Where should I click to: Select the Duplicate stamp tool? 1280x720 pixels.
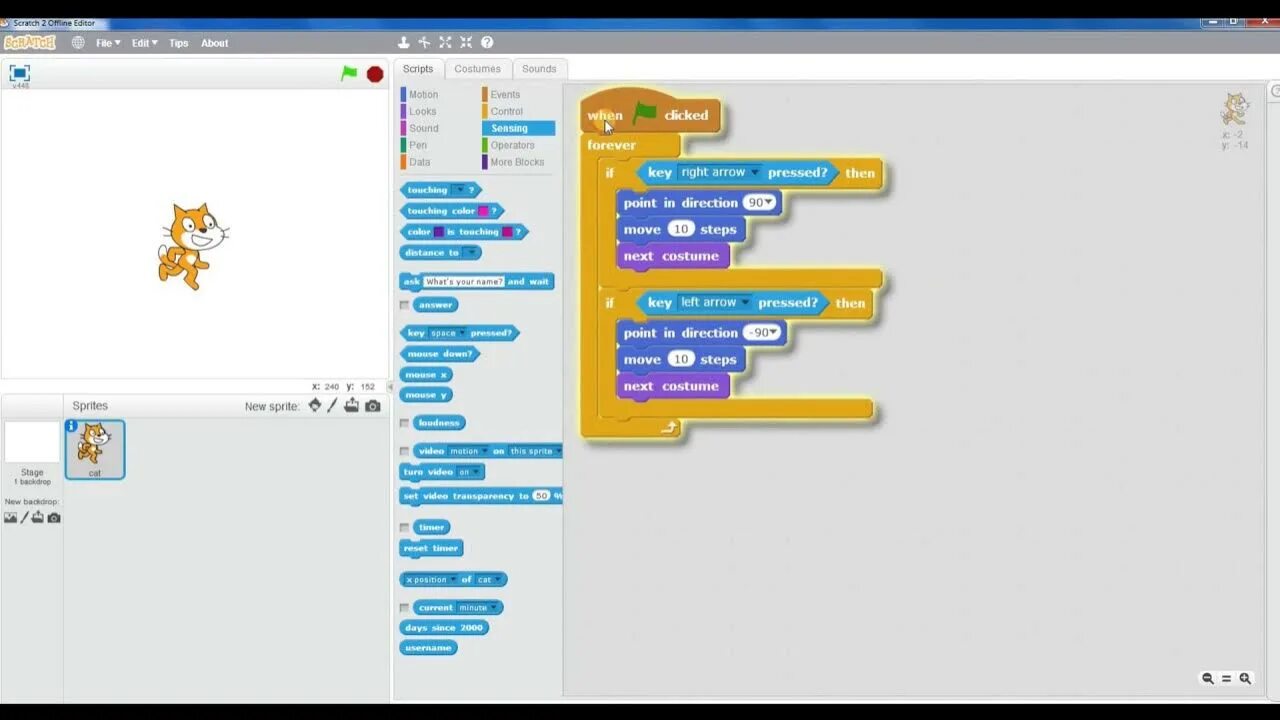404,42
